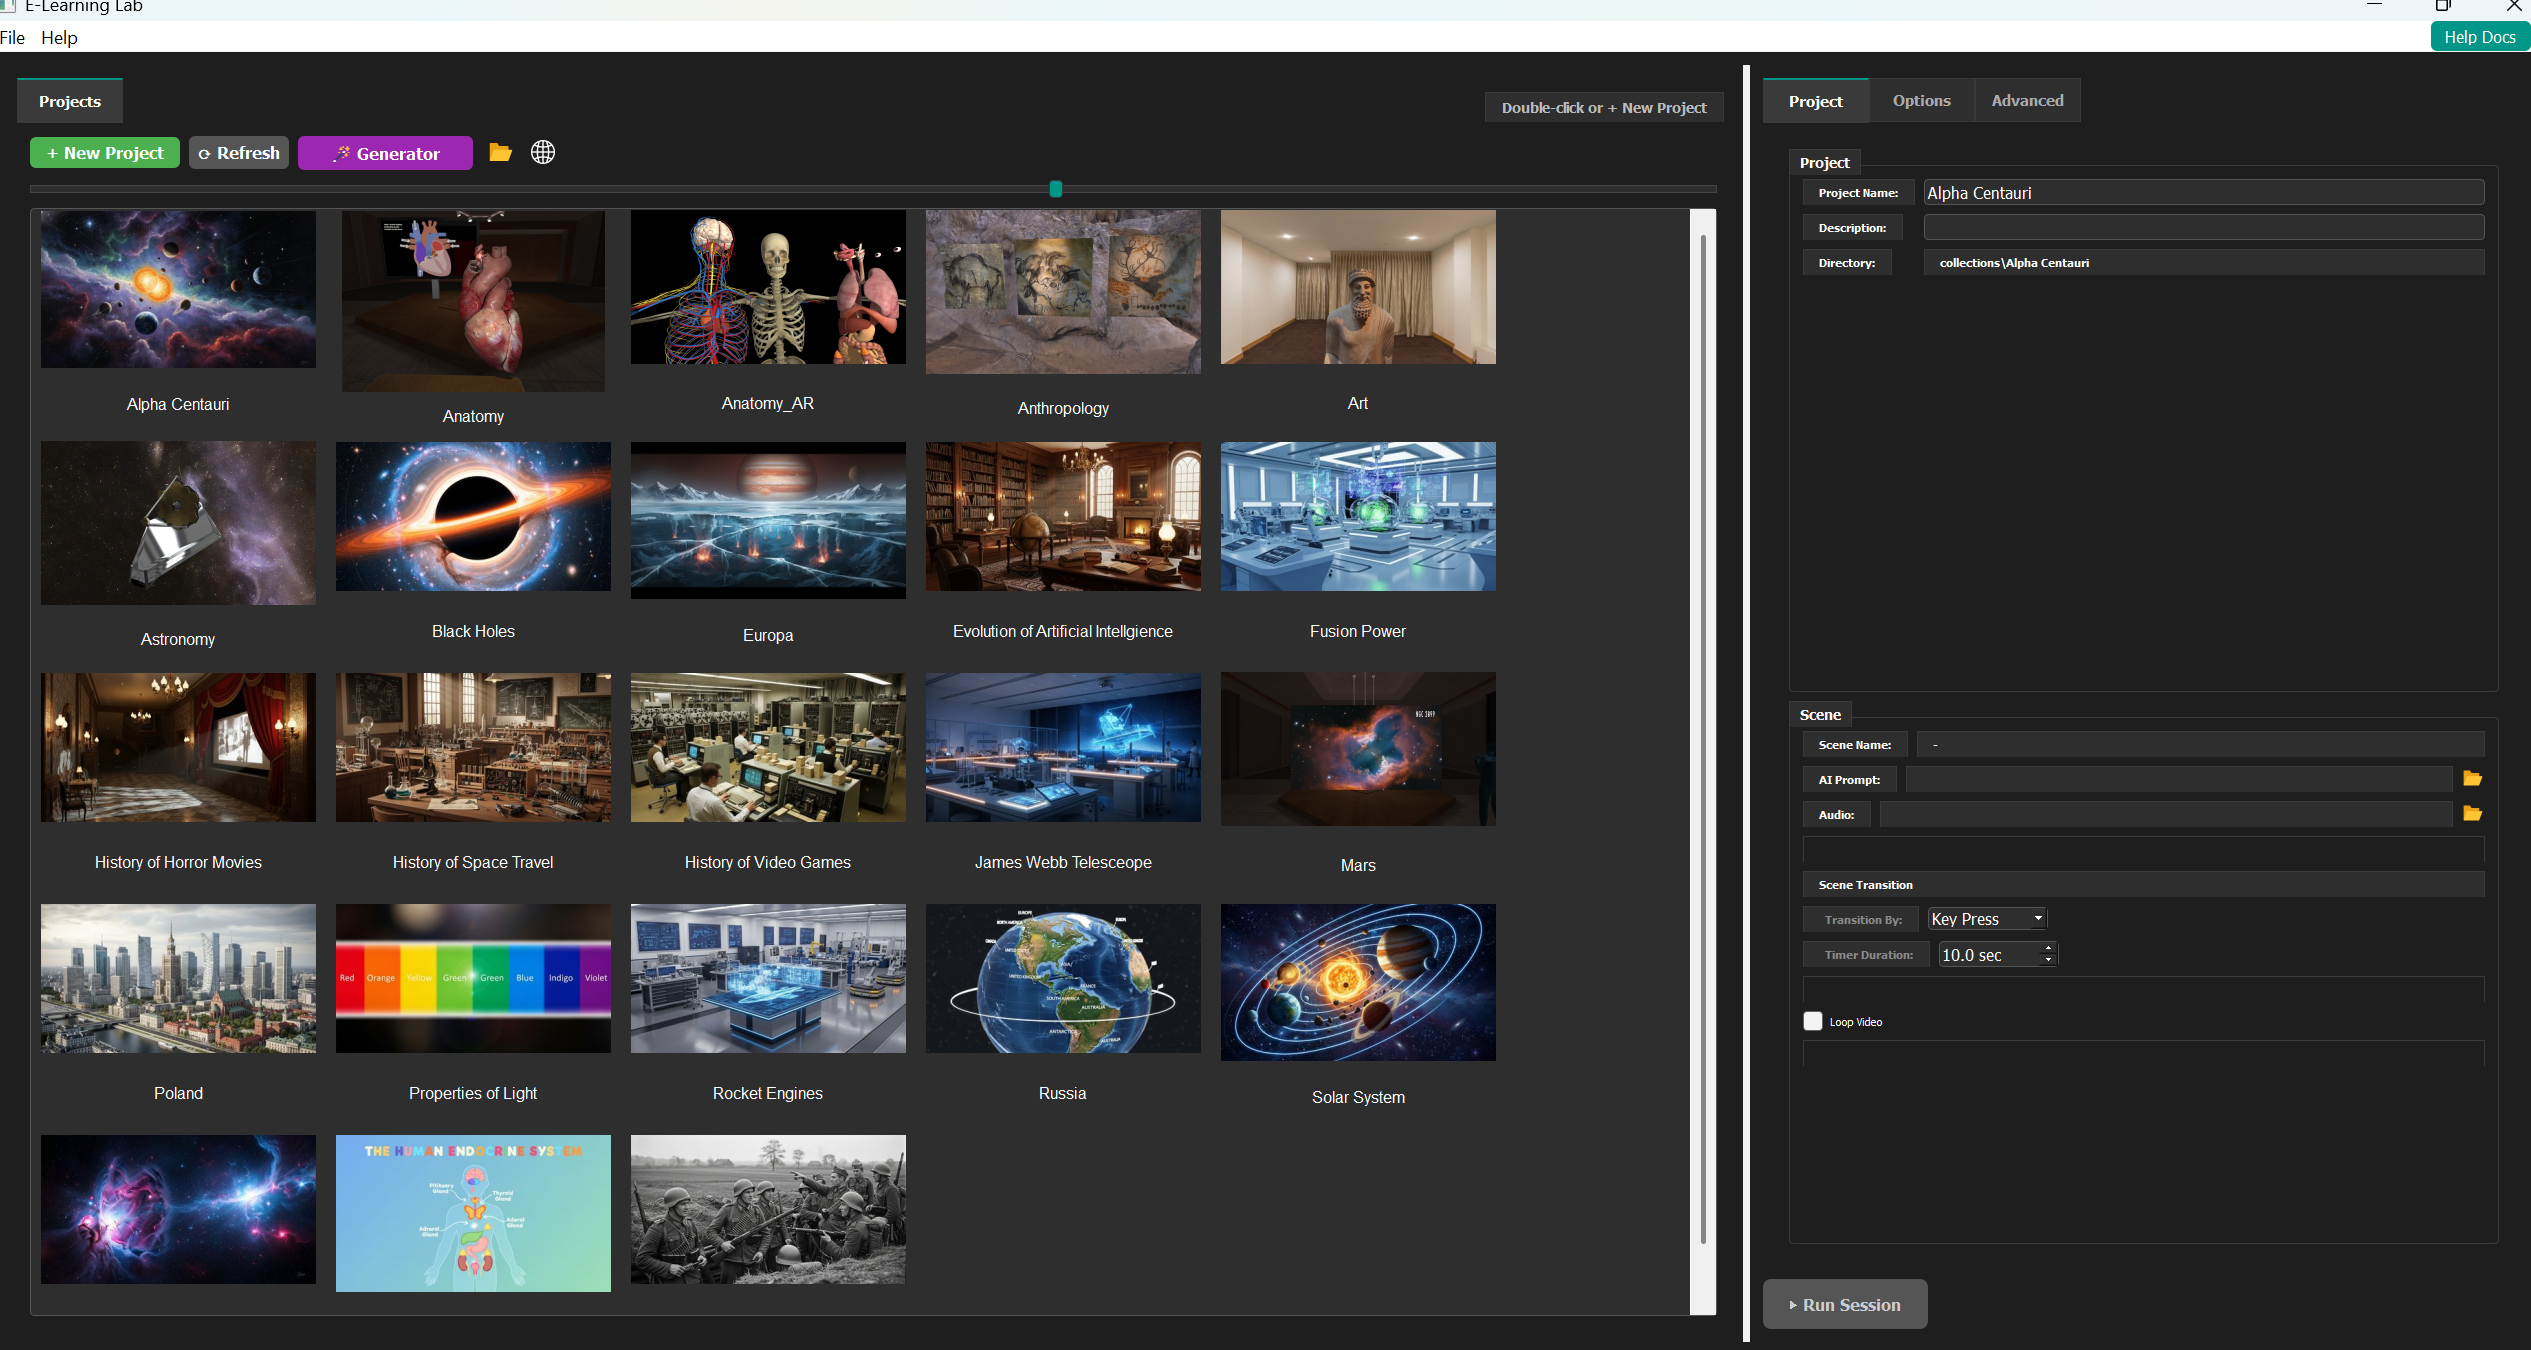Screen dimensions: 2531x1350
Task: Select the Solar System project thumbnail
Action: (1357, 982)
